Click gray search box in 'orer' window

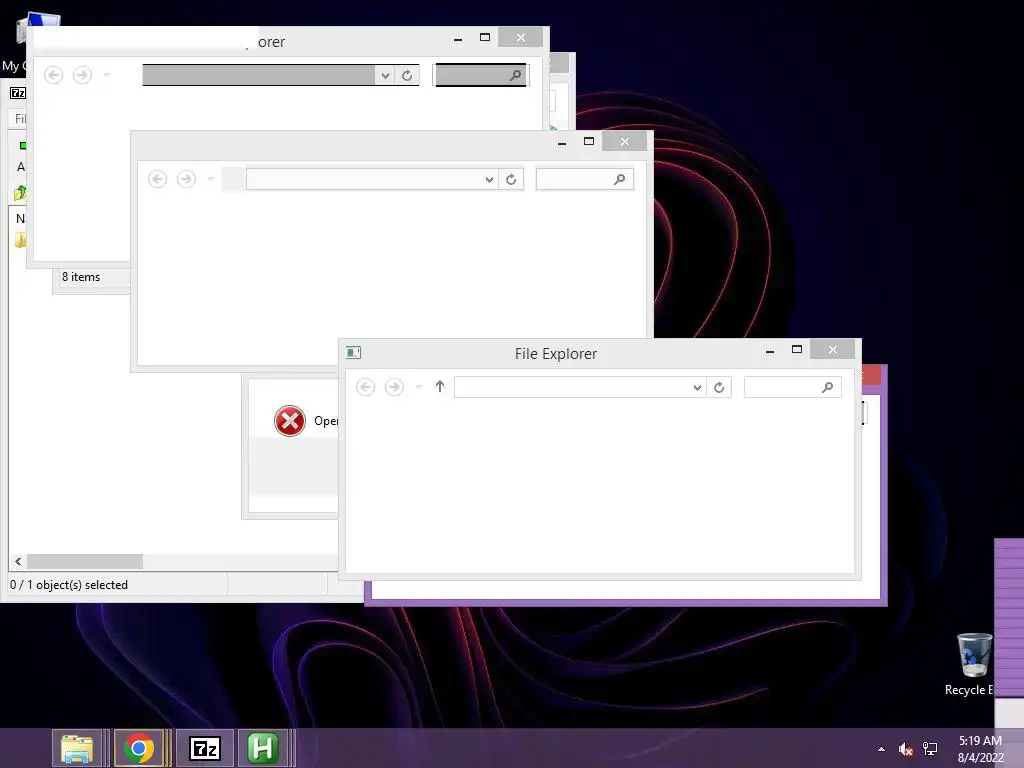(x=481, y=75)
